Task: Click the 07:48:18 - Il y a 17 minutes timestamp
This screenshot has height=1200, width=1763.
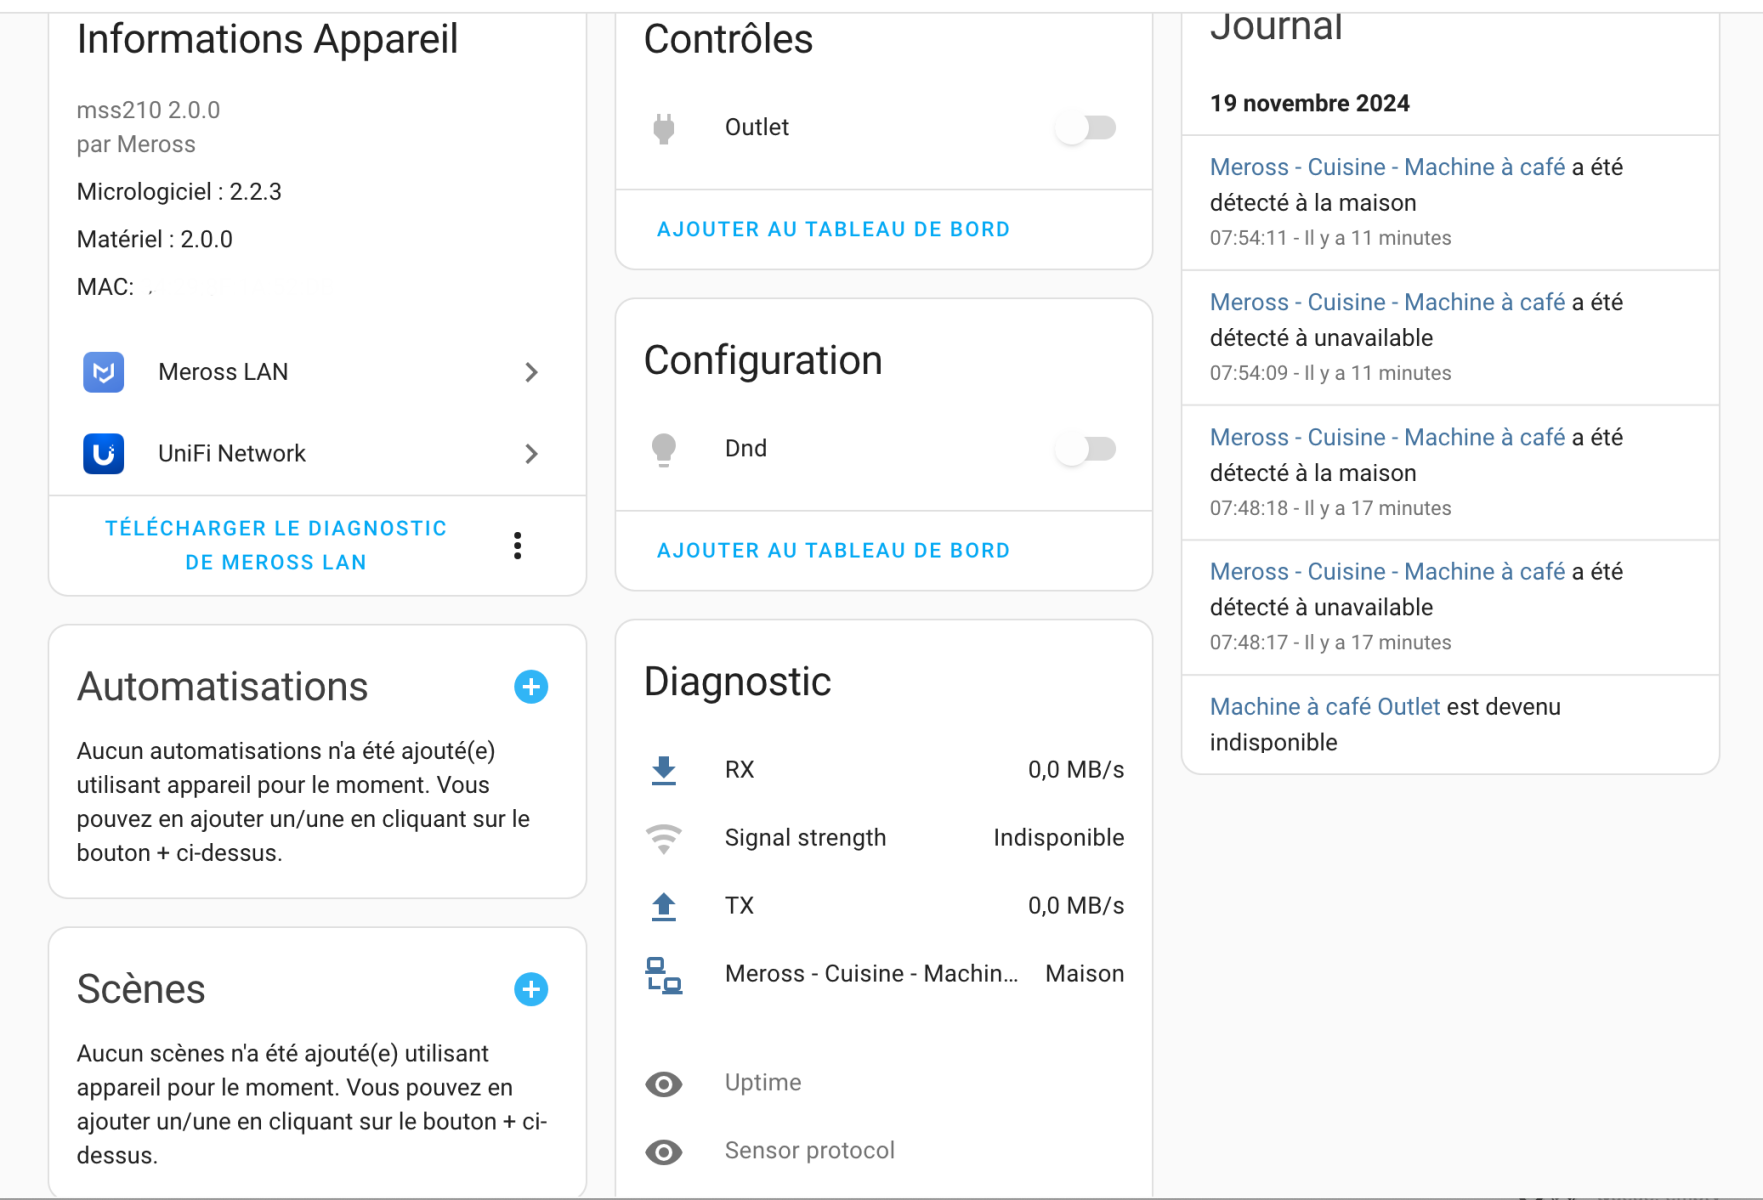Action: [1331, 508]
